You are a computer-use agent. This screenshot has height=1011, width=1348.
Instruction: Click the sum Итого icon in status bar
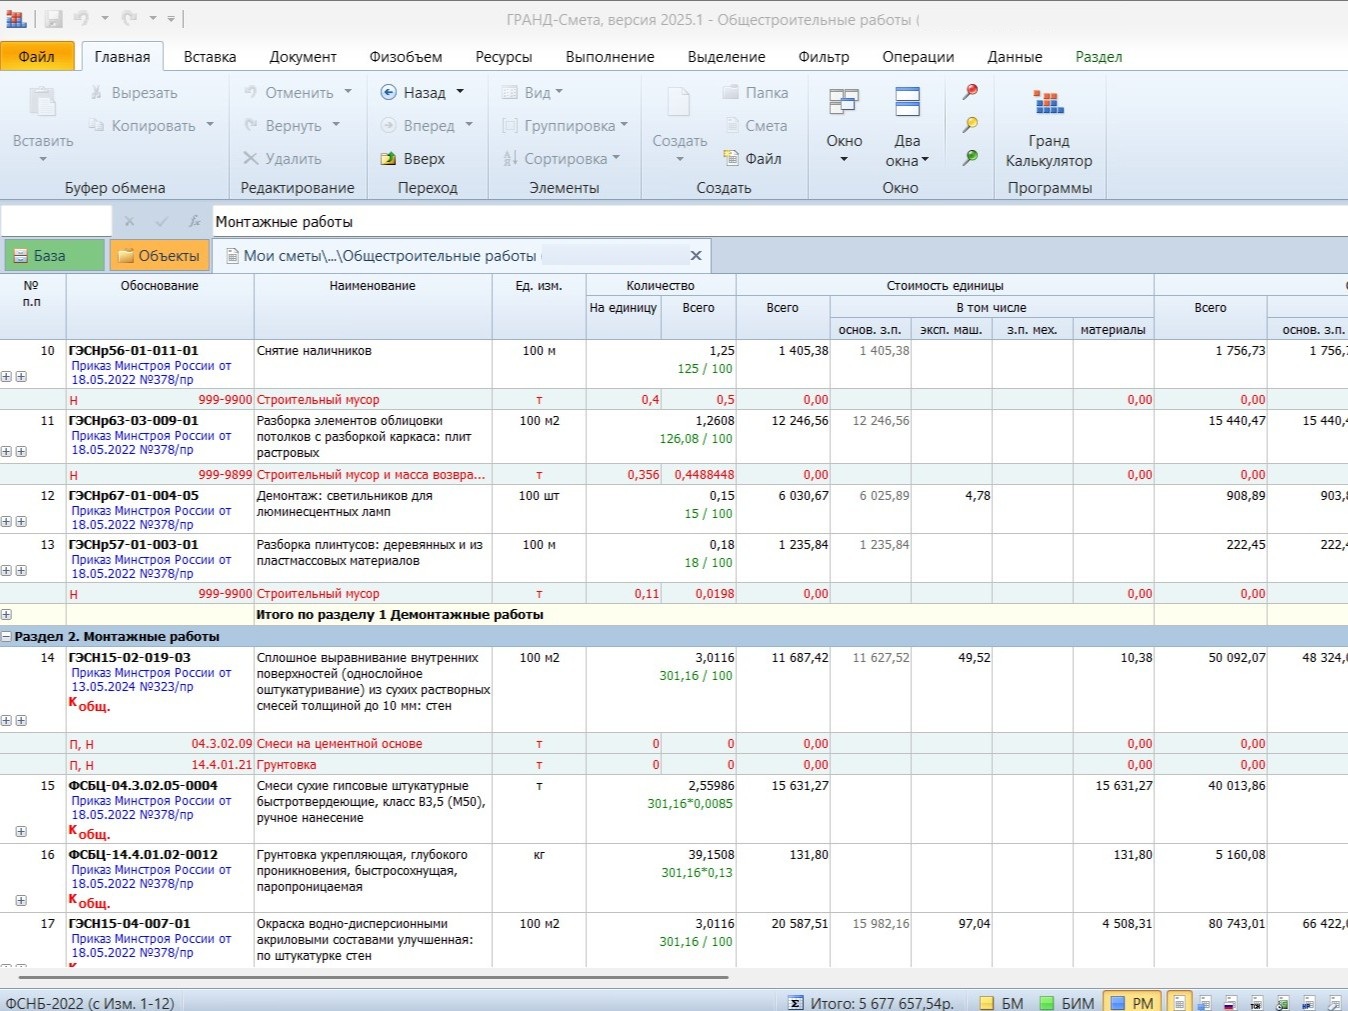pos(795,1003)
